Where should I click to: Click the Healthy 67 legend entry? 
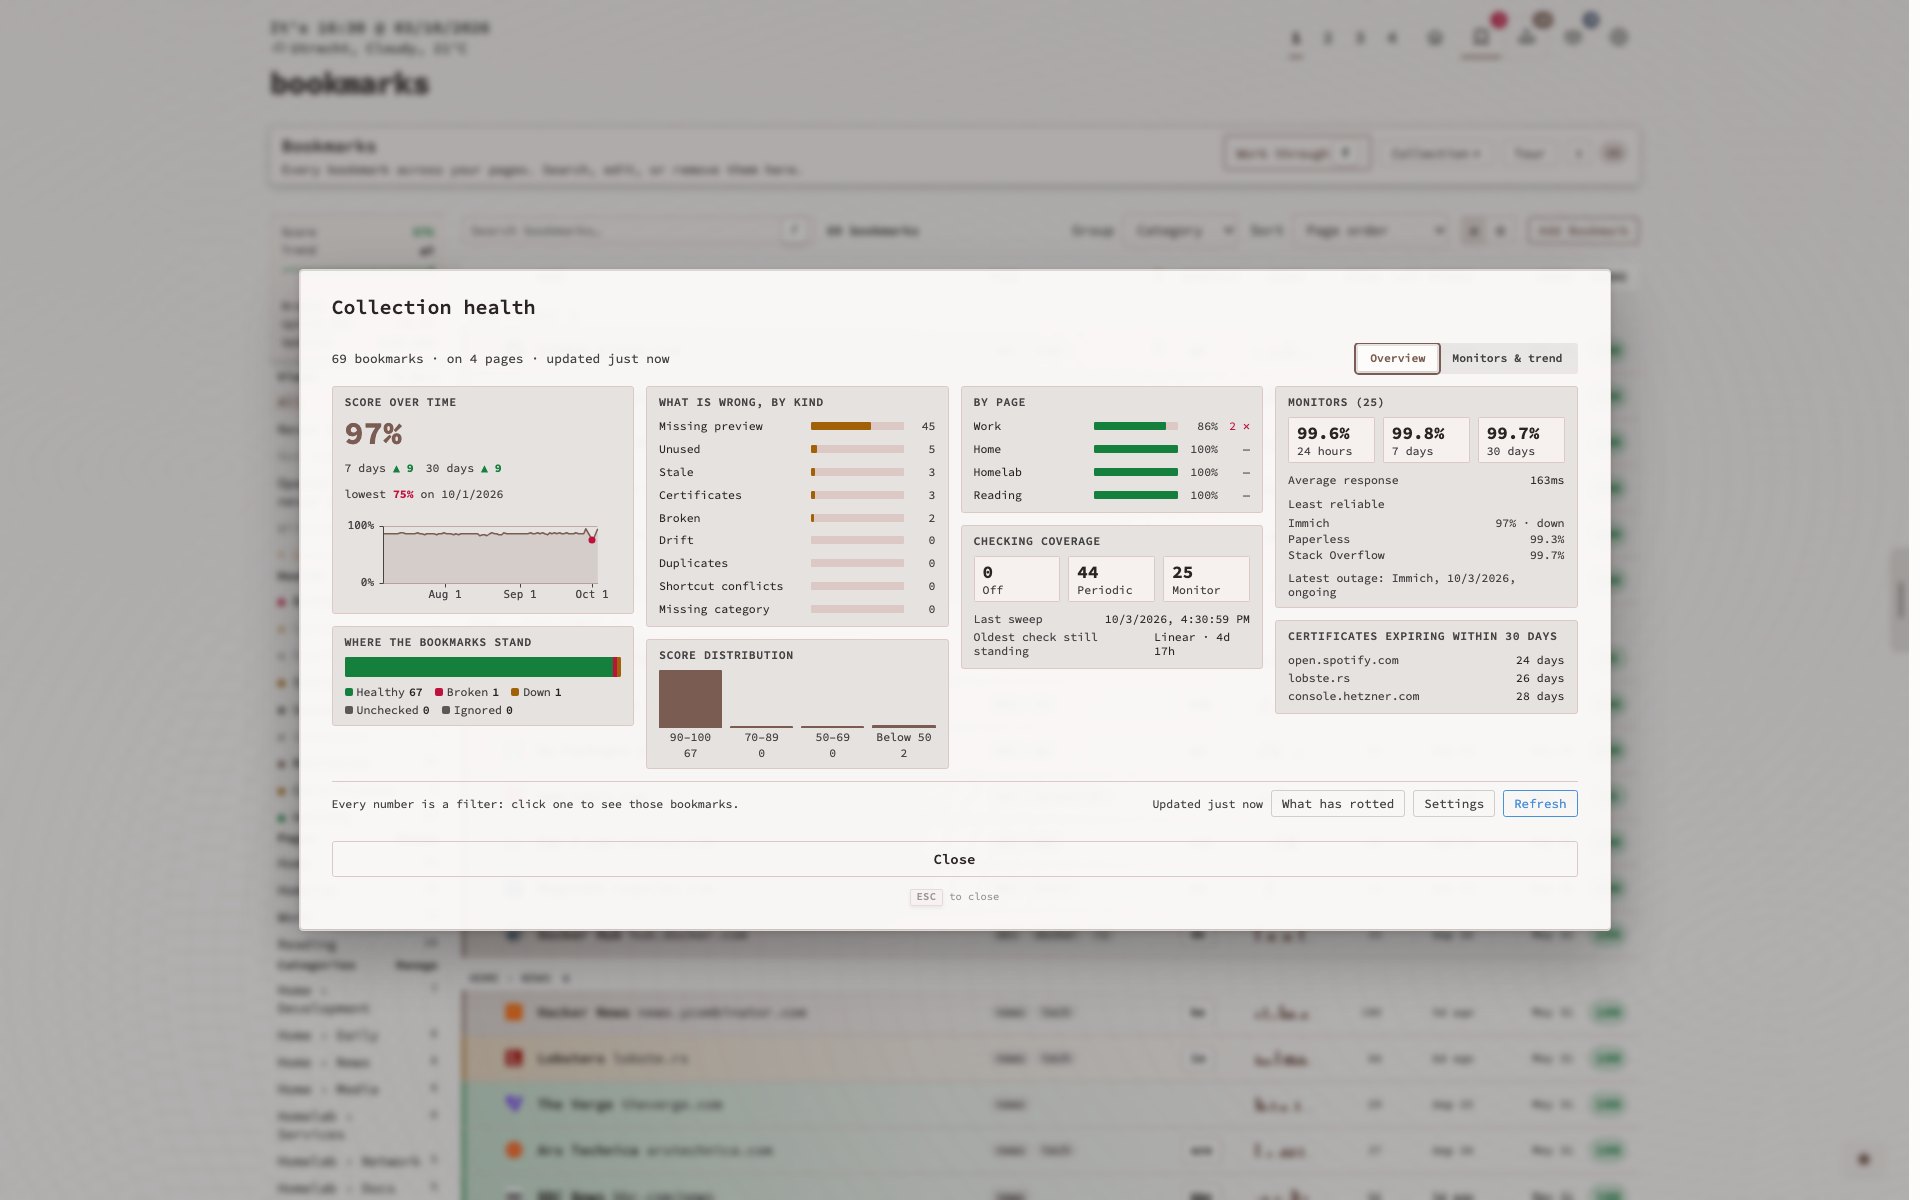(x=383, y=692)
